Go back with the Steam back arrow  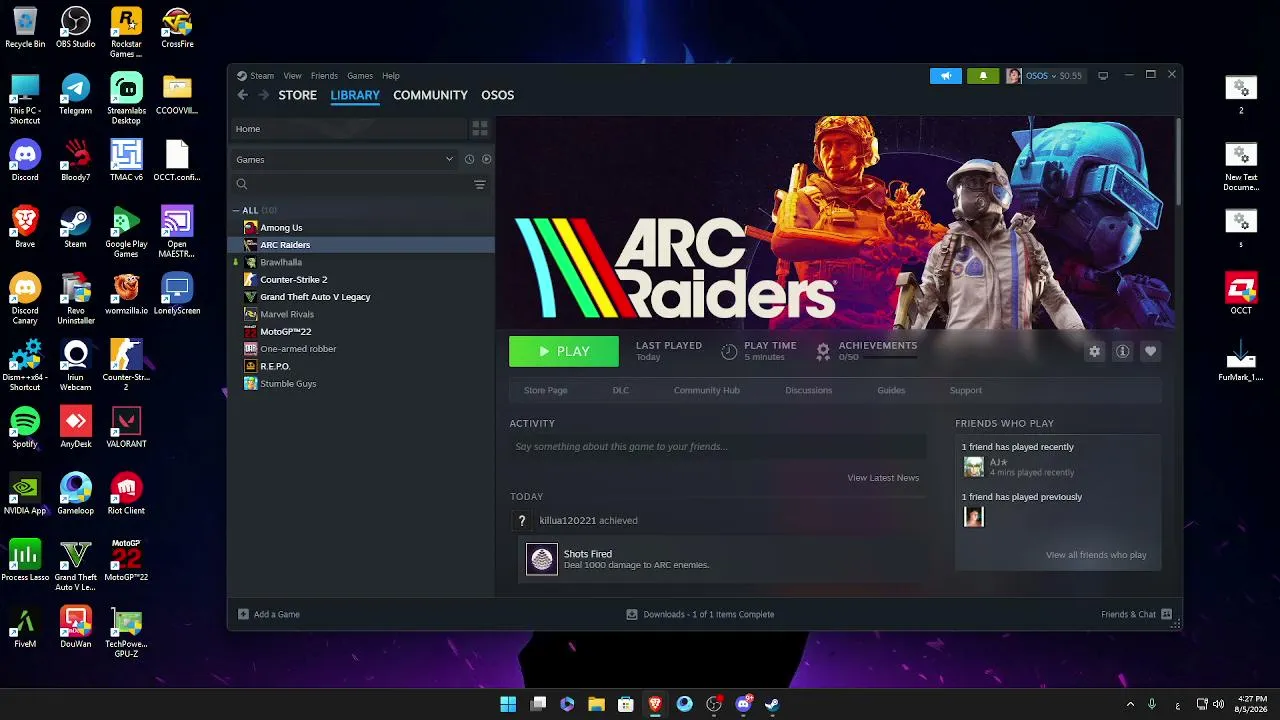click(242, 95)
